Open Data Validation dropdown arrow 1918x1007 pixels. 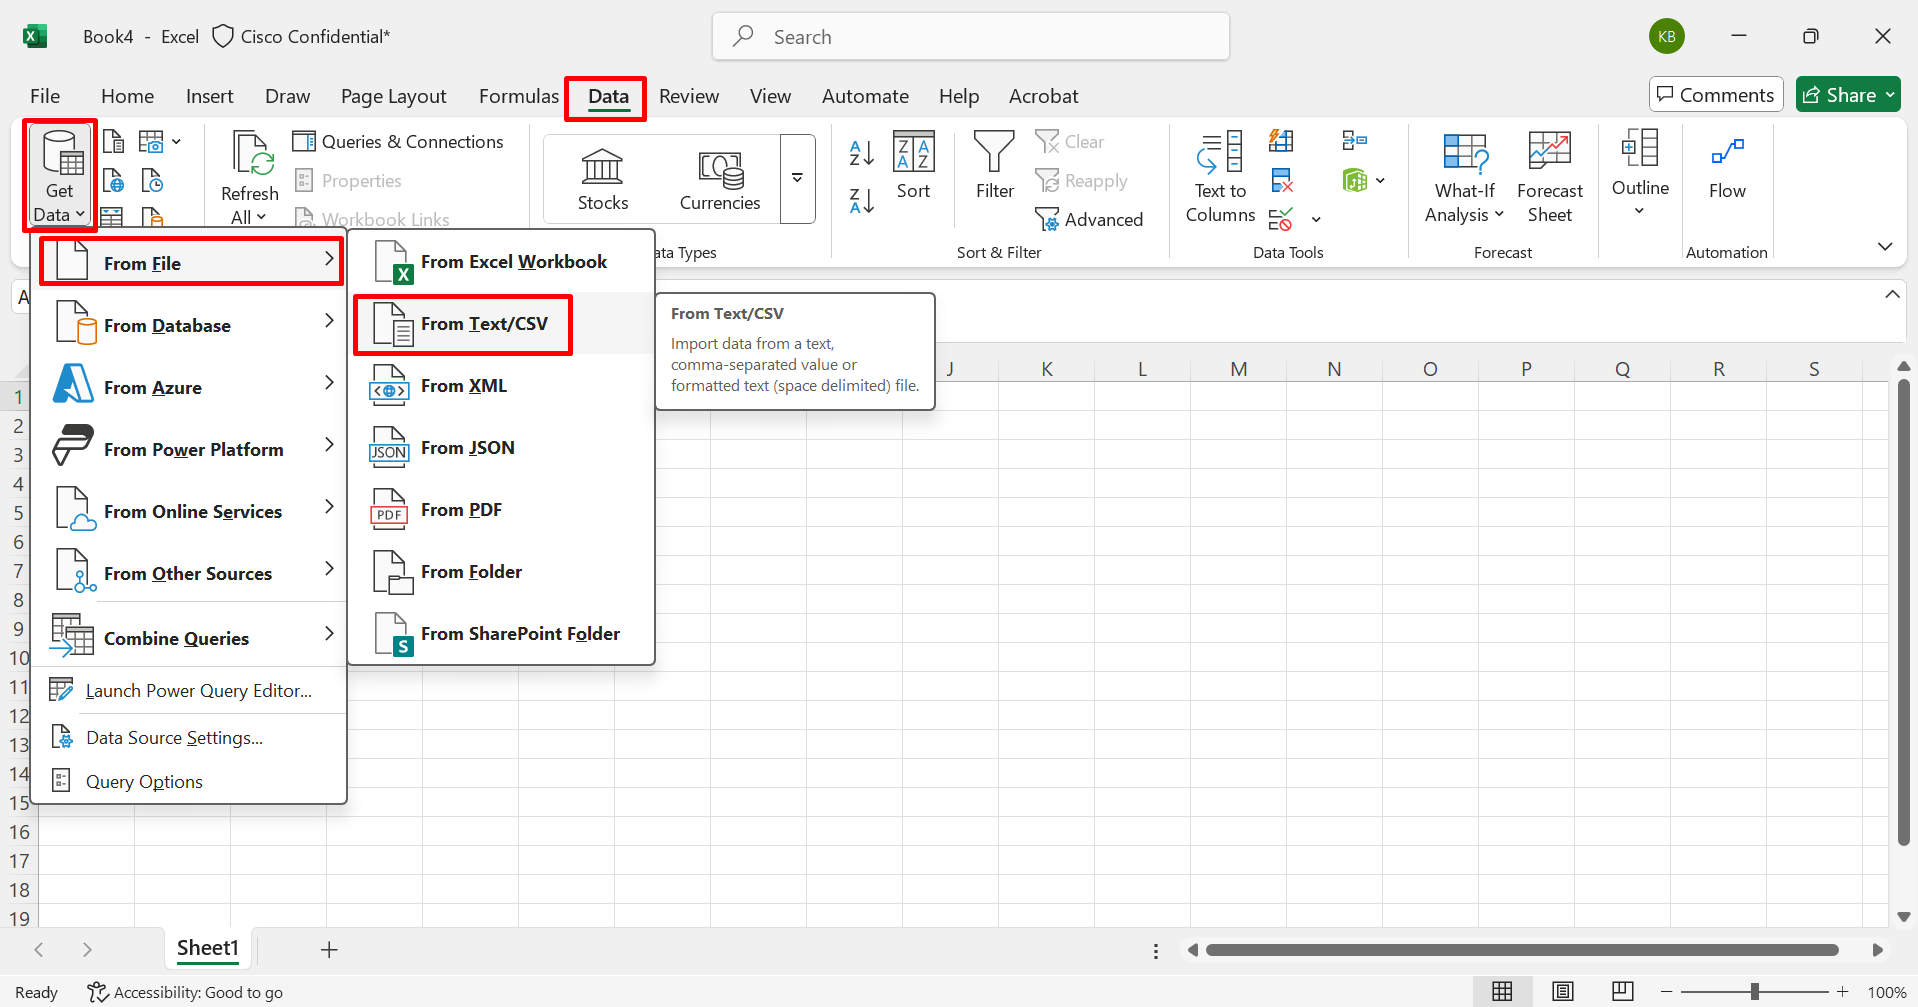[x=1316, y=220]
